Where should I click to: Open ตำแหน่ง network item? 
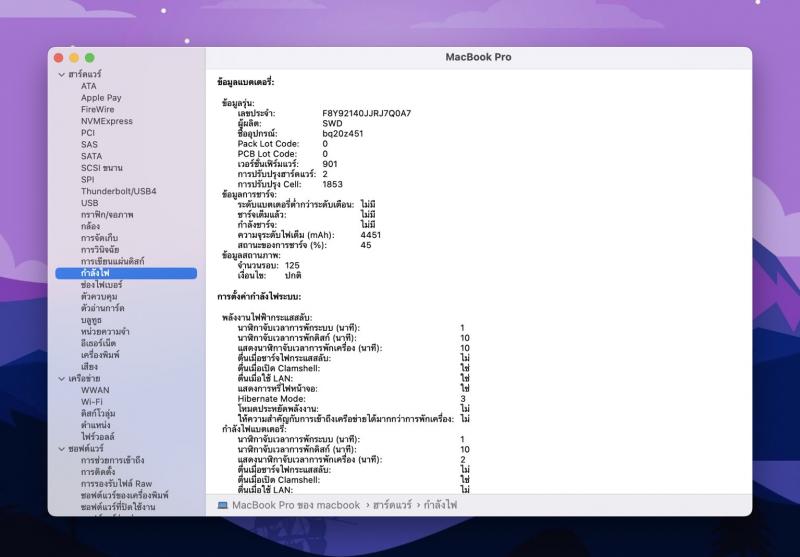click(x=95, y=425)
